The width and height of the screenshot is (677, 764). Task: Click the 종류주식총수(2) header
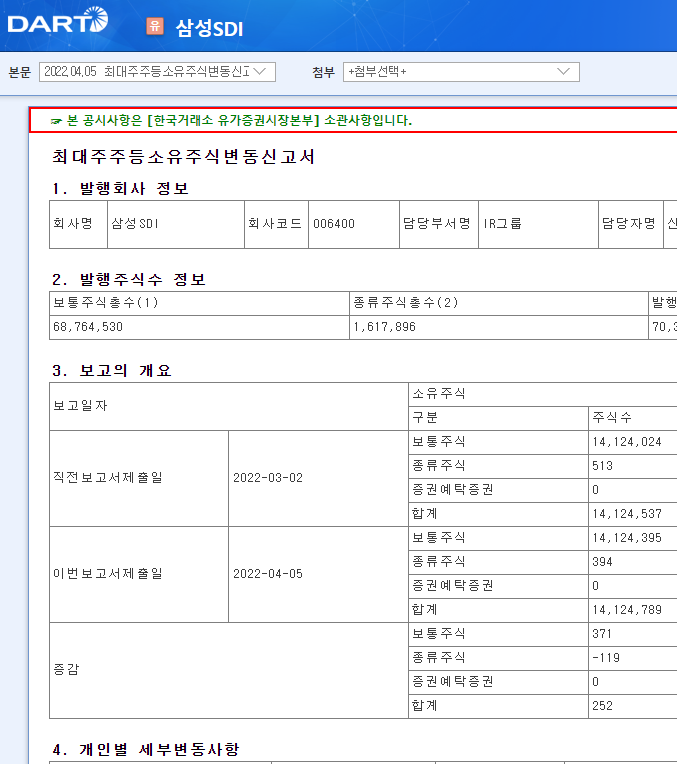click(x=499, y=303)
